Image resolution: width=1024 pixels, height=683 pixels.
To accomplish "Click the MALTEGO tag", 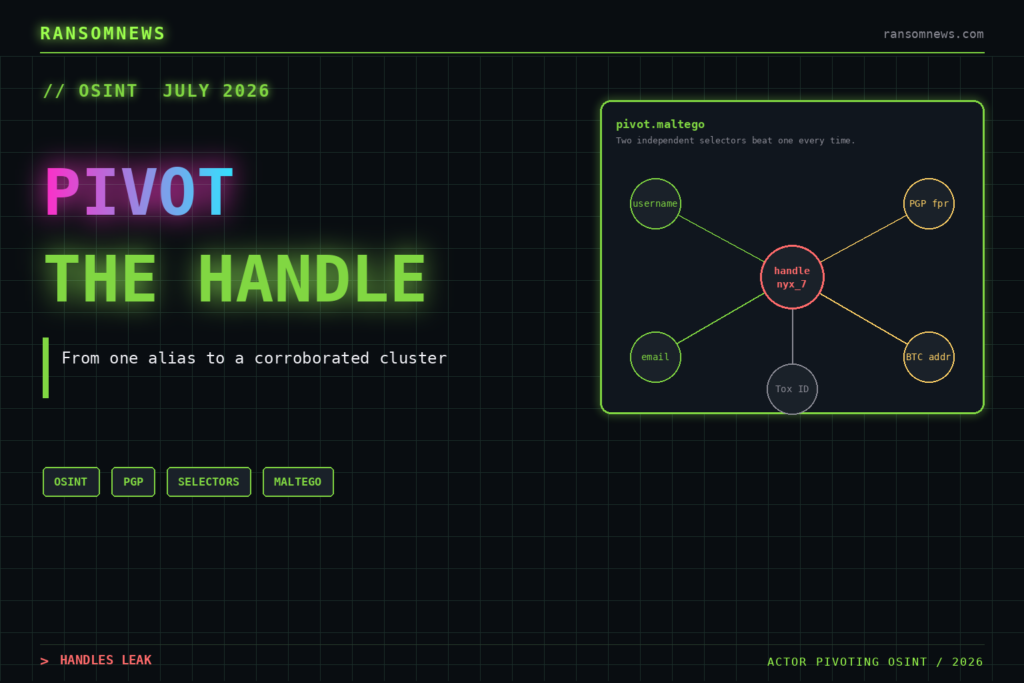I will point(298,482).
